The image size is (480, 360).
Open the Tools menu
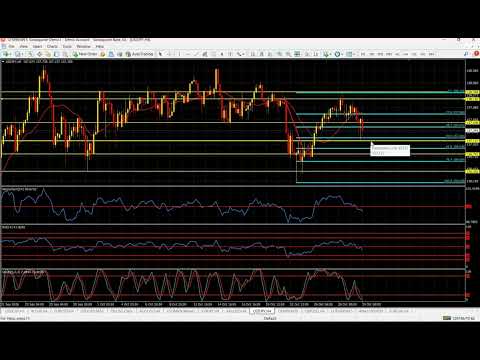coord(67,46)
